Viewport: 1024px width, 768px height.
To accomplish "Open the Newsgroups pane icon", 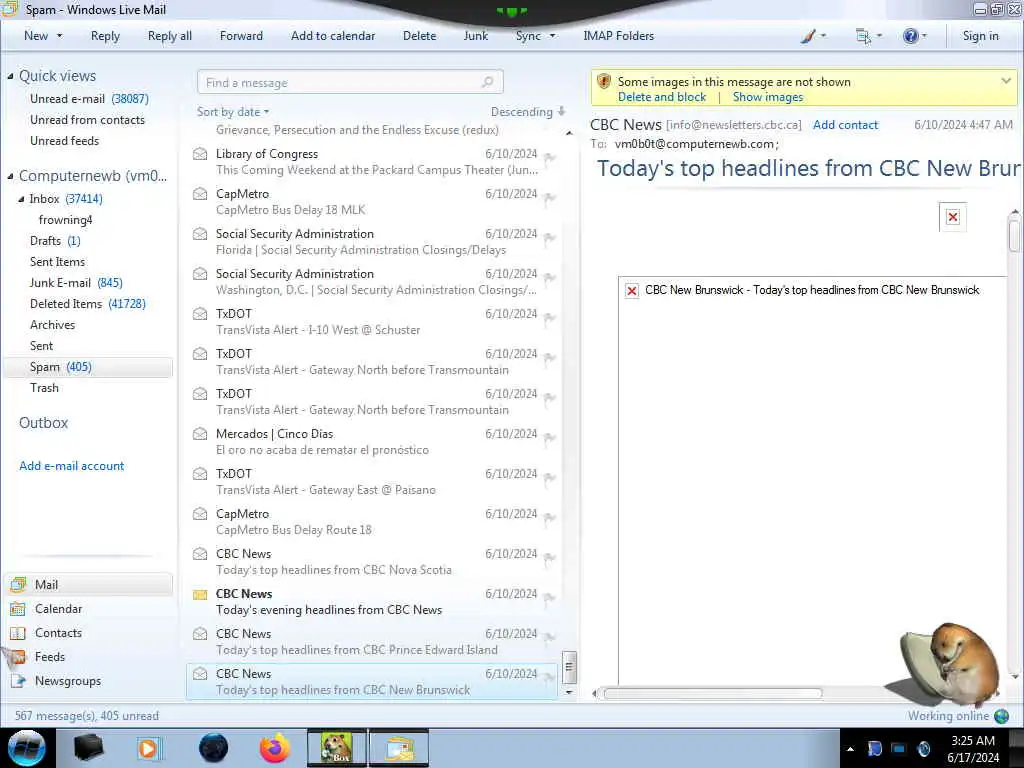I will pos(18,681).
